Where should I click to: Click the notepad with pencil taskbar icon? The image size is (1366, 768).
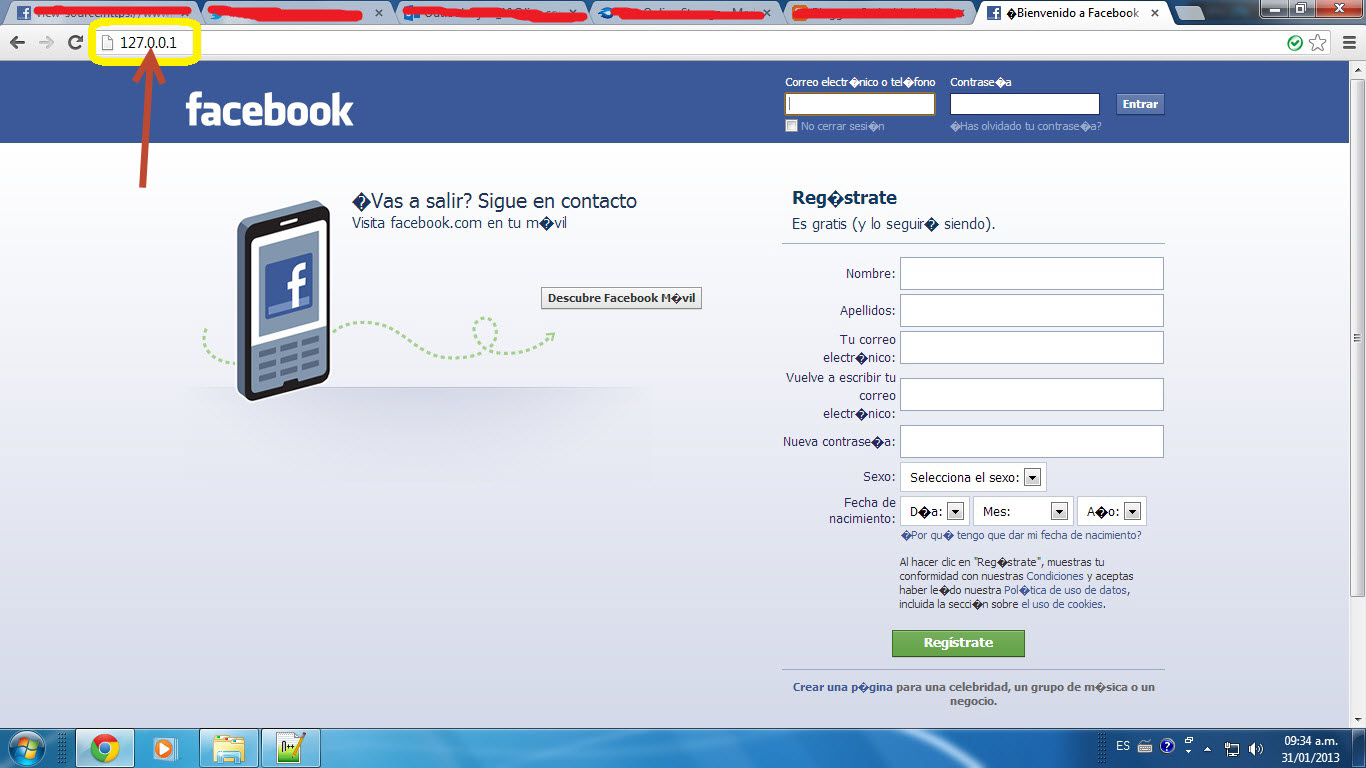click(290, 748)
